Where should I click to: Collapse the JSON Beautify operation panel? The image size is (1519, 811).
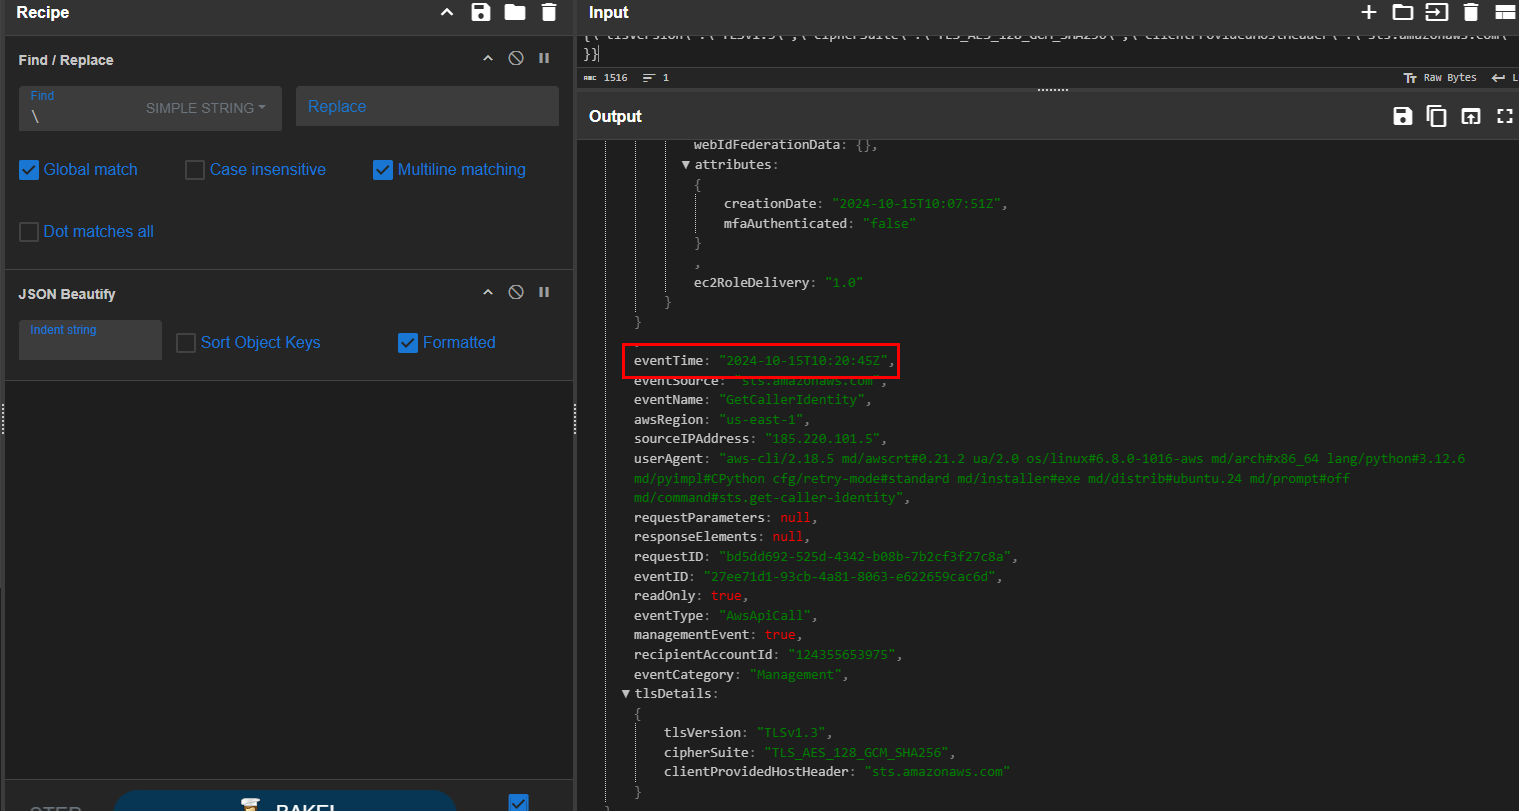pyautogui.click(x=488, y=292)
